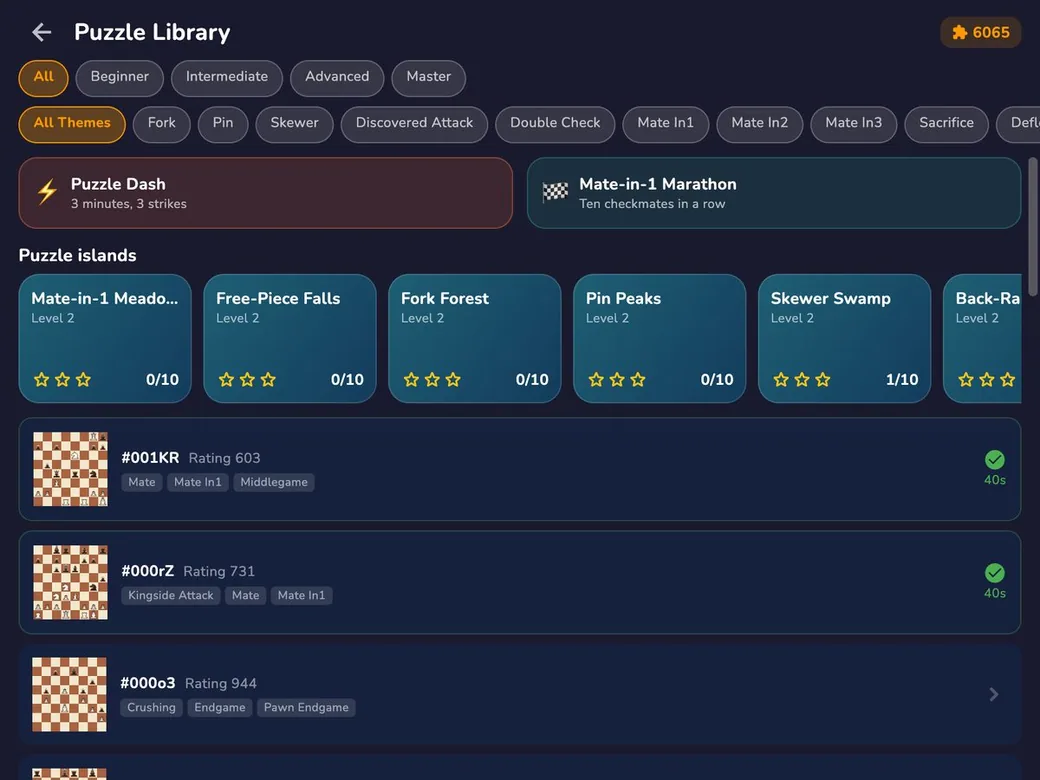Start the Puzzle Dash mode
Image resolution: width=1040 pixels, height=780 pixels.
tap(265, 193)
